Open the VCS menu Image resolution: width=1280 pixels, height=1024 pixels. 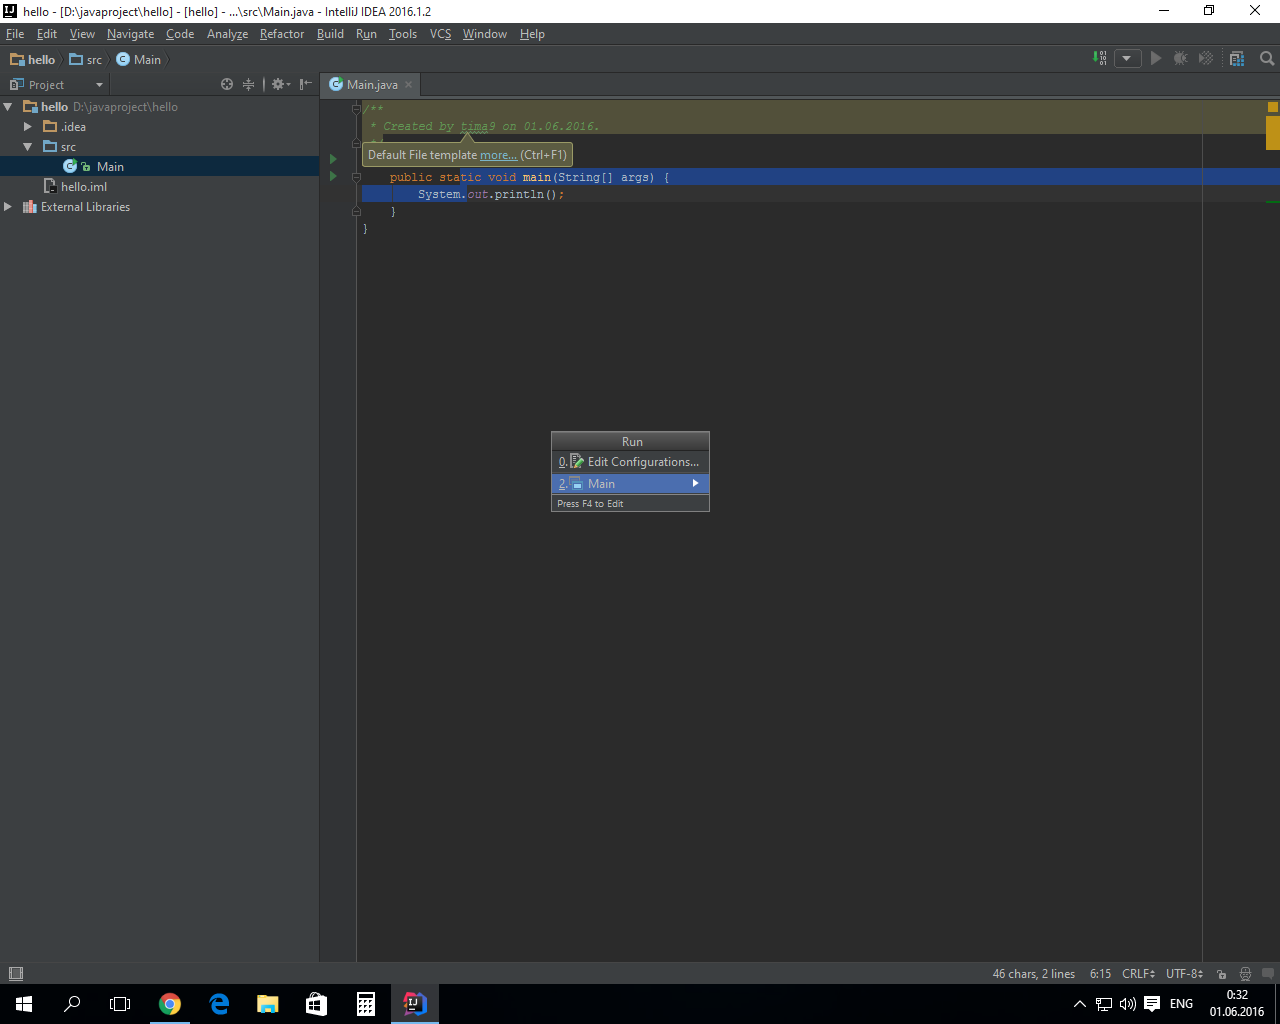pyautogui.click(x=440, y=34)
